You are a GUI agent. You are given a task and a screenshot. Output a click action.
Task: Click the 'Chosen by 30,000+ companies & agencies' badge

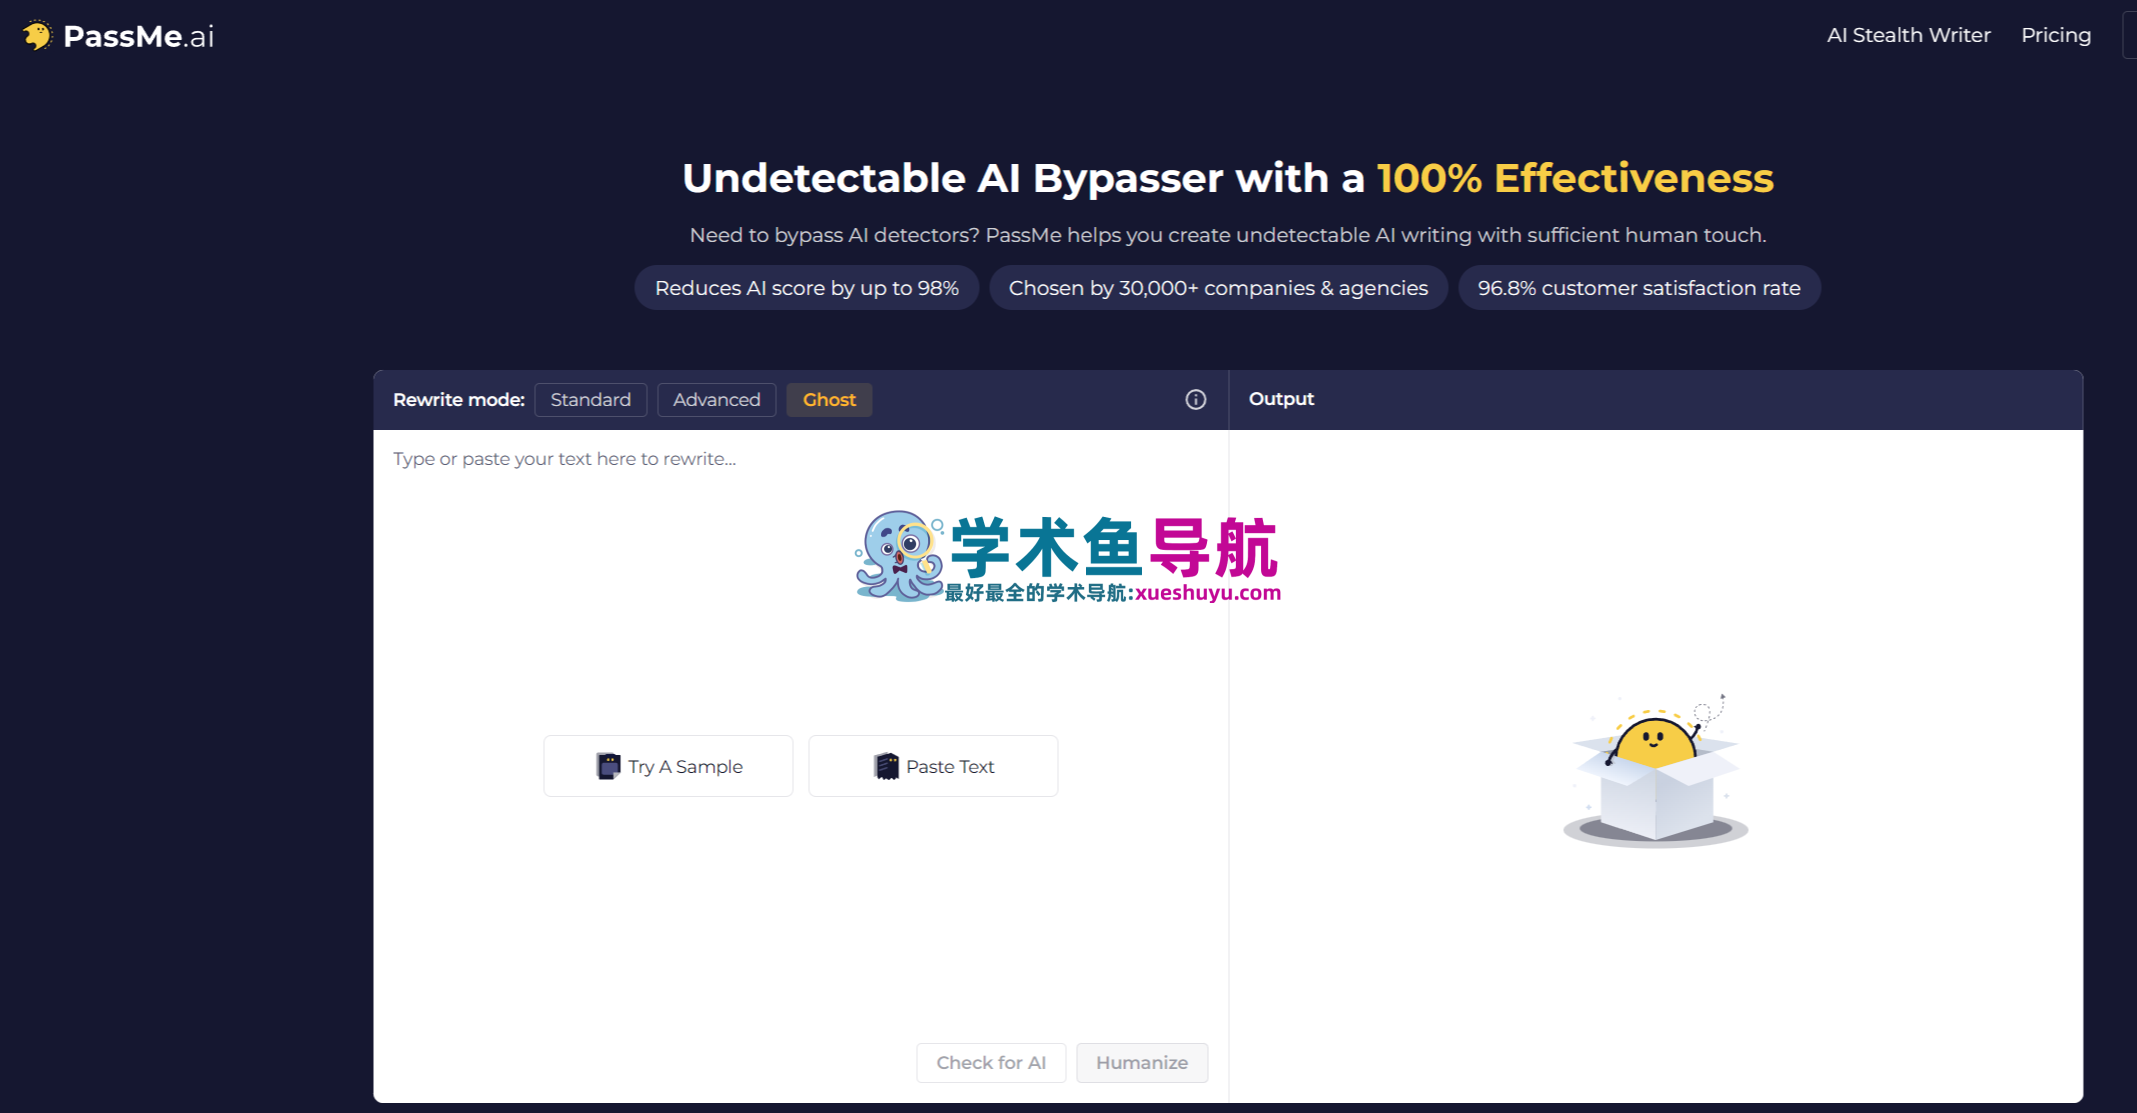coord(1218,288)
